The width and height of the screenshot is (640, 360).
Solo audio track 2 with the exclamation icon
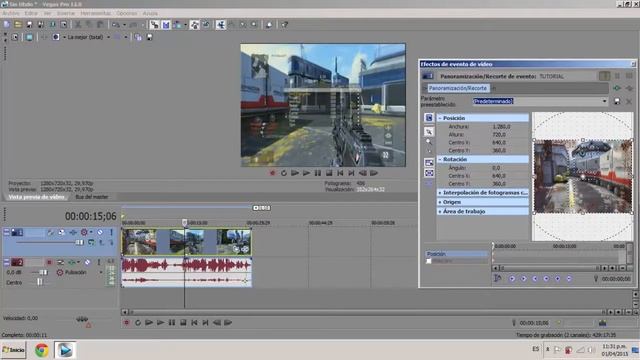pos(98,262)
